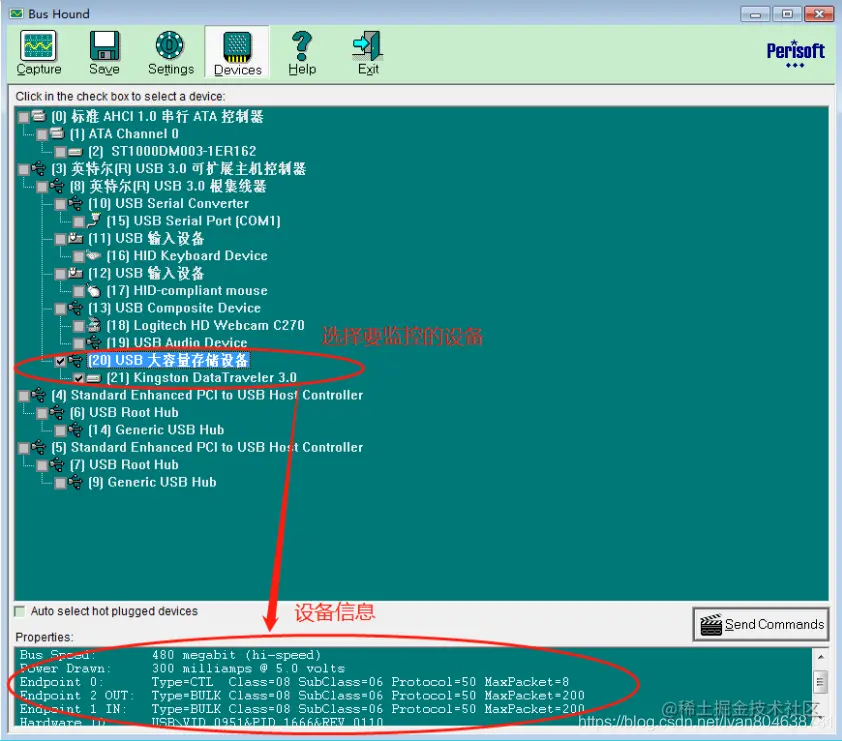Check the box for [18] Logitech HD Webcam C270
Image resolution: width=842 pixels, height=741 pixels.
click(79, 326)
